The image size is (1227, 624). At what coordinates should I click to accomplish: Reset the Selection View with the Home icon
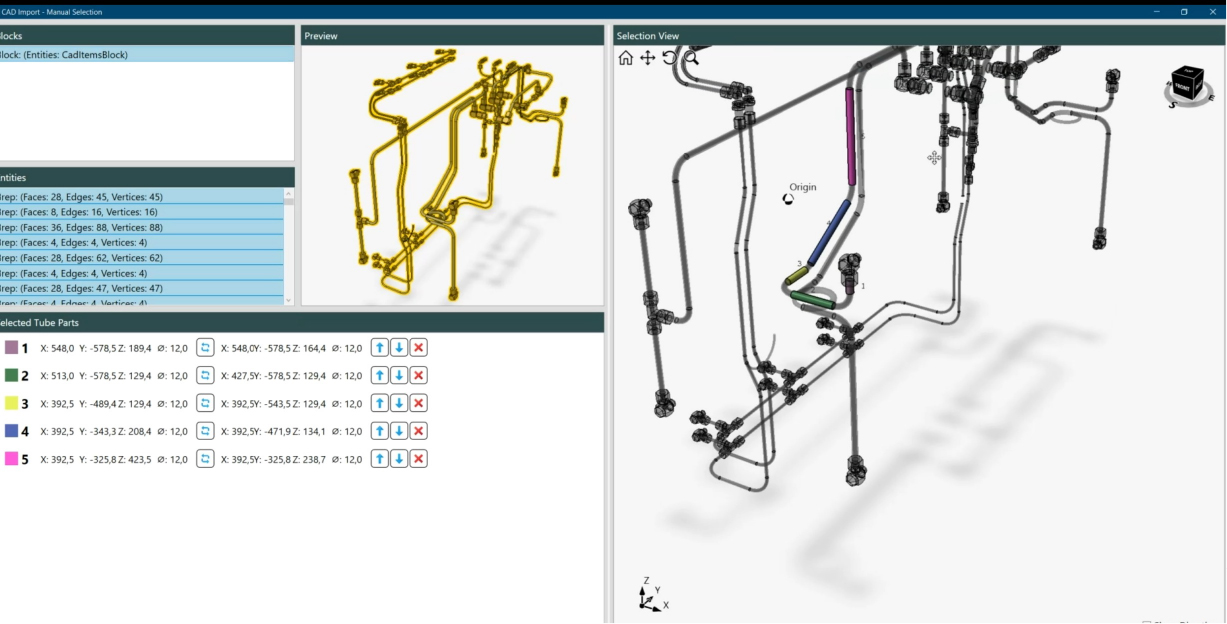click(x=626, y=58)
